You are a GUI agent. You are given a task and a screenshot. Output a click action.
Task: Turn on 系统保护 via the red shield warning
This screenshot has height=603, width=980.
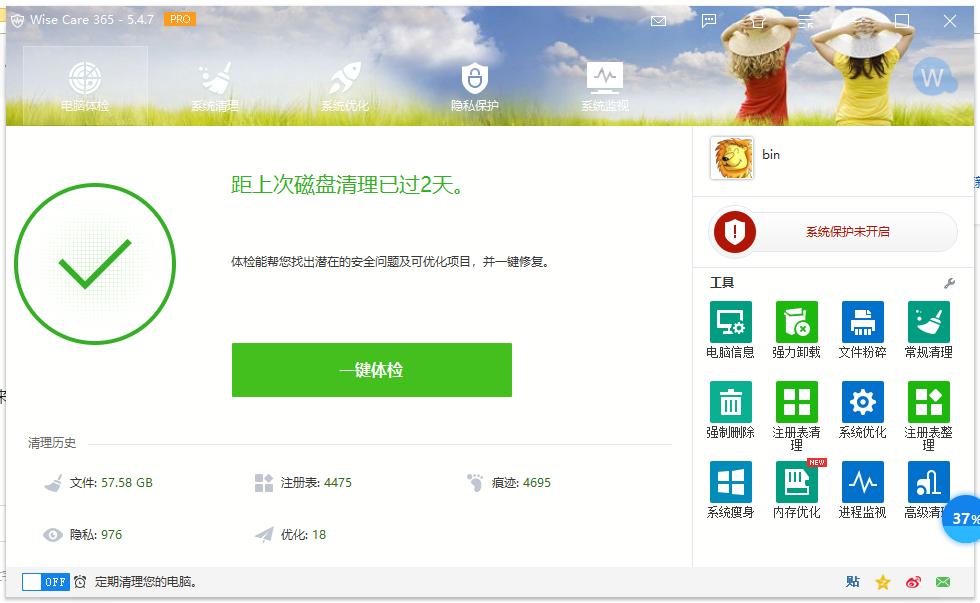pyautogui.click(x=830, y=231)
